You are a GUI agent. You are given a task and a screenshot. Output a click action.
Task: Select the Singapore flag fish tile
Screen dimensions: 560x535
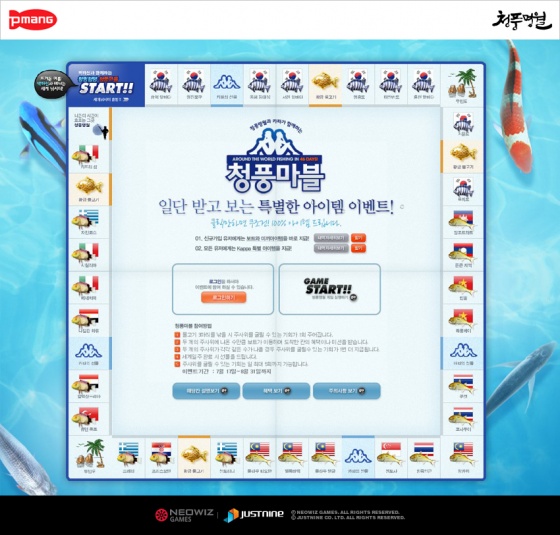click(390, 456)
